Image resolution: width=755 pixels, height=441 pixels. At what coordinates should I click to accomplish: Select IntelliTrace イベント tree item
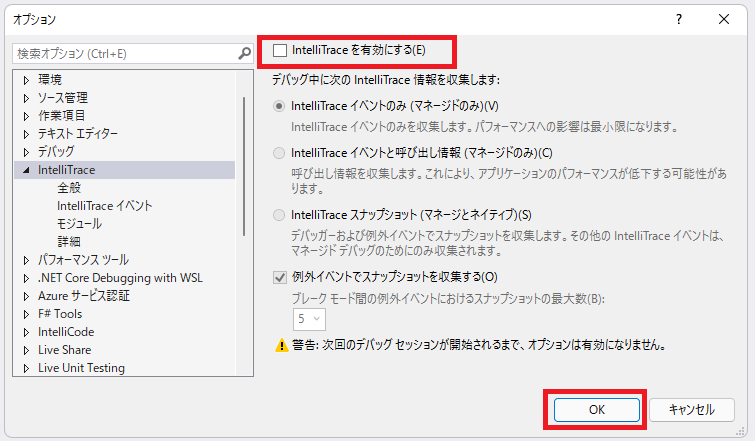(104, 206)
